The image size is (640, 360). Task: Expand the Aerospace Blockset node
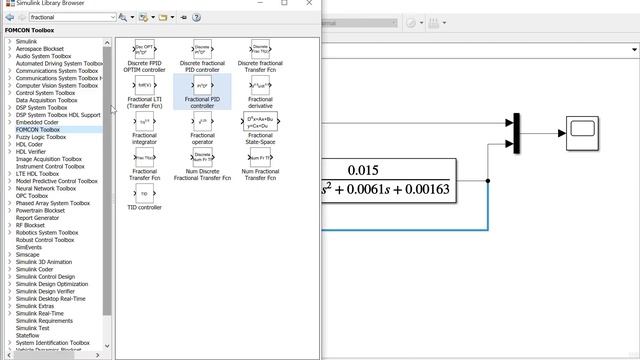tap(10, 49)
